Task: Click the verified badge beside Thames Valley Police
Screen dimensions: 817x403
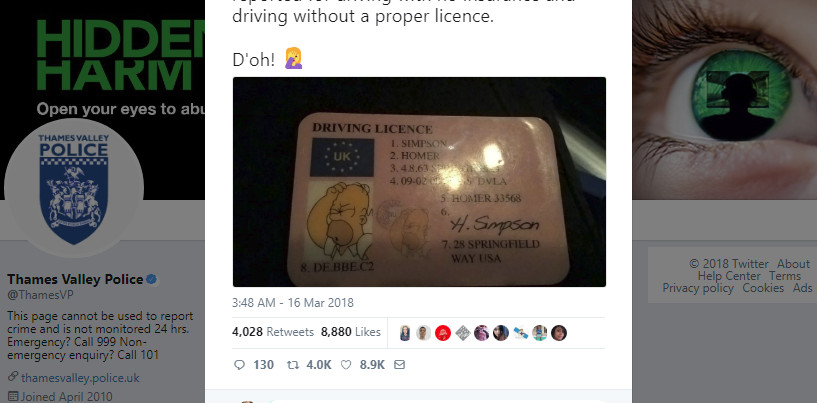Action: tap(152, 279)
